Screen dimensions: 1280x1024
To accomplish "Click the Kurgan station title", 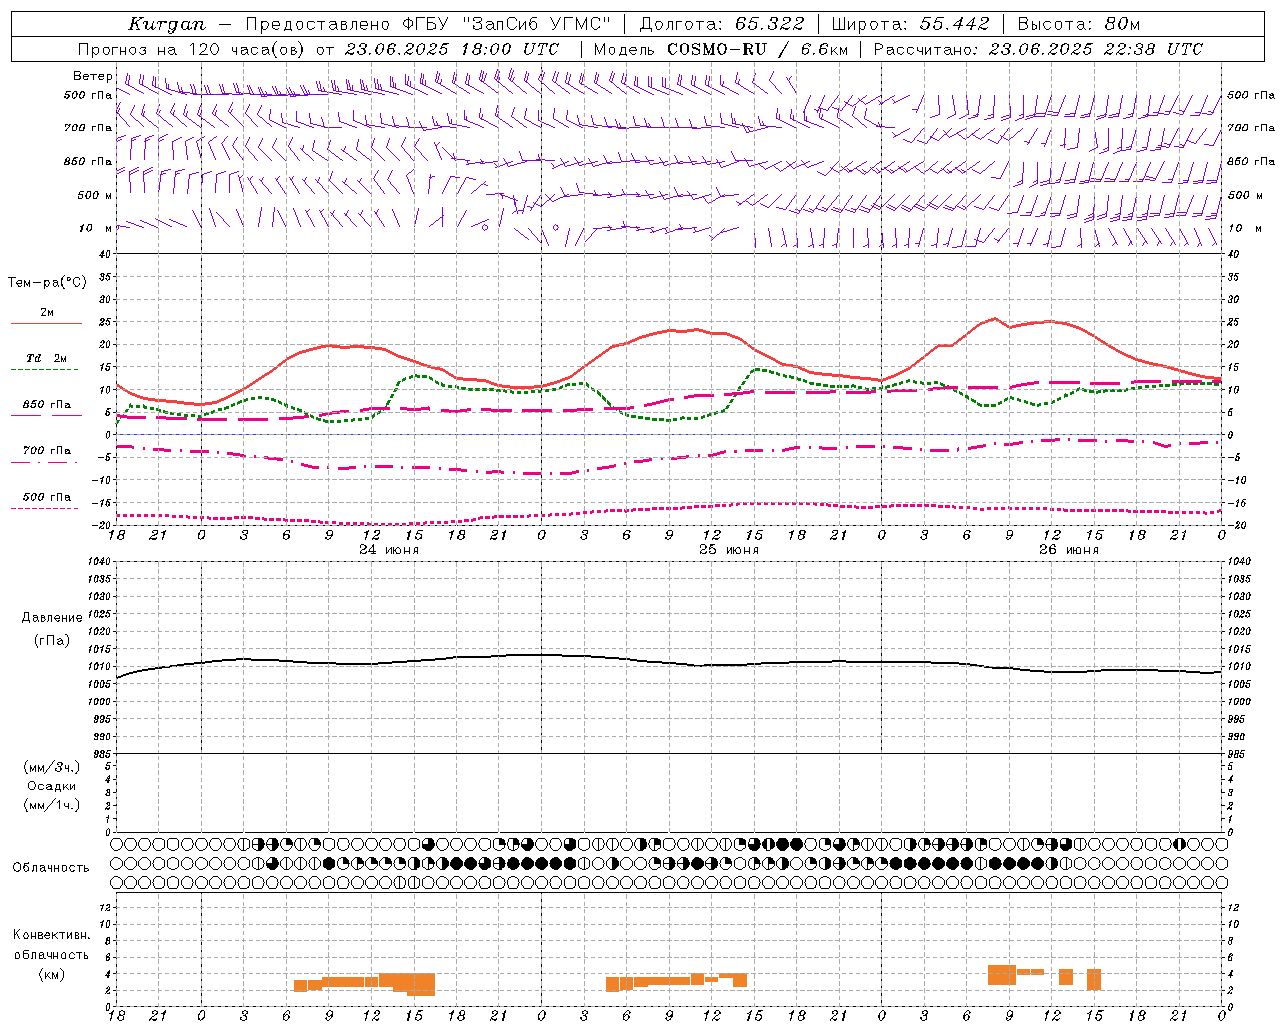I will [167, 24].
